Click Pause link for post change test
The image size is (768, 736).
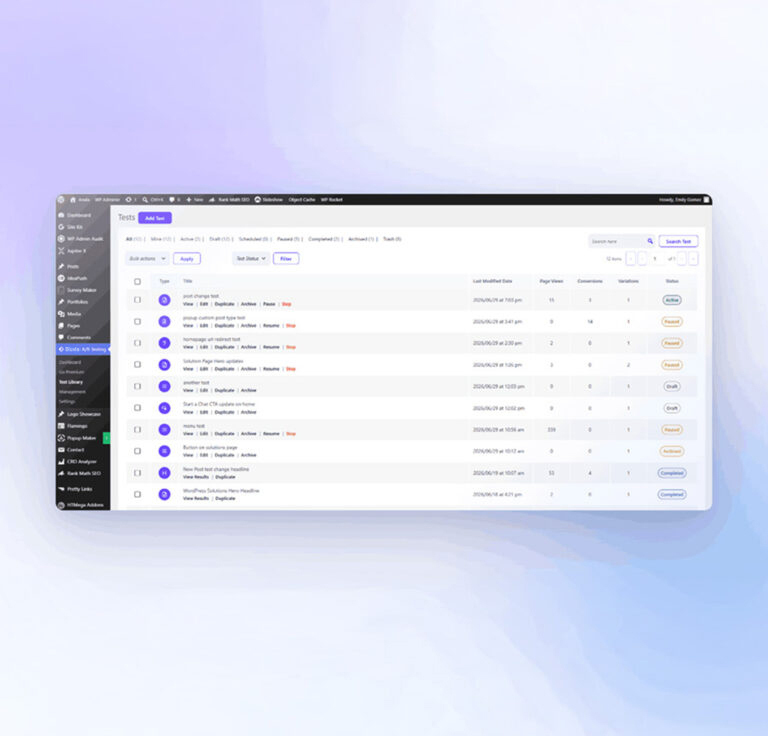(269, 304)
